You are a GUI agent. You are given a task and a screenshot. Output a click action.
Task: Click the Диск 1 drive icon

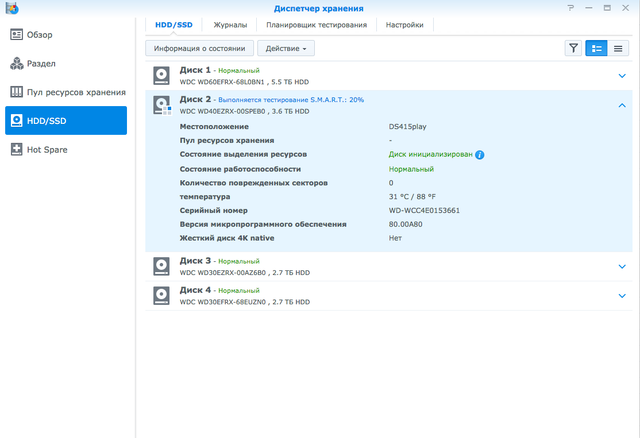tap(161, 76)
